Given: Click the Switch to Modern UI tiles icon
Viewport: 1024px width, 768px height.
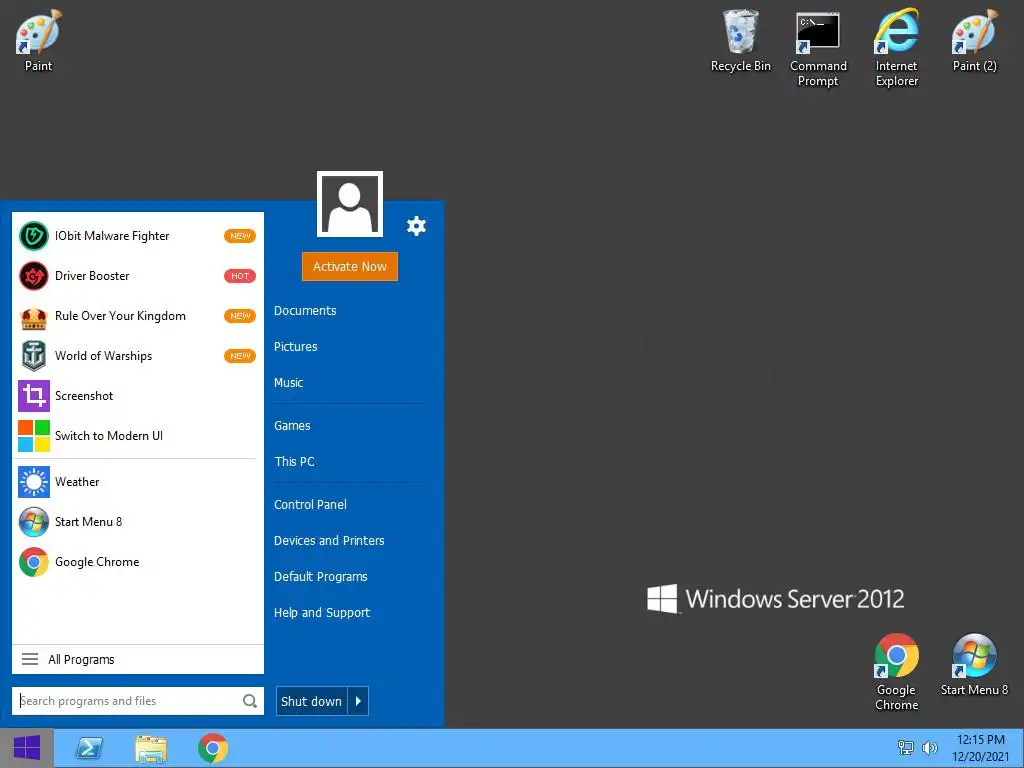Looking at the screenshot, I should tap(33, 436).
